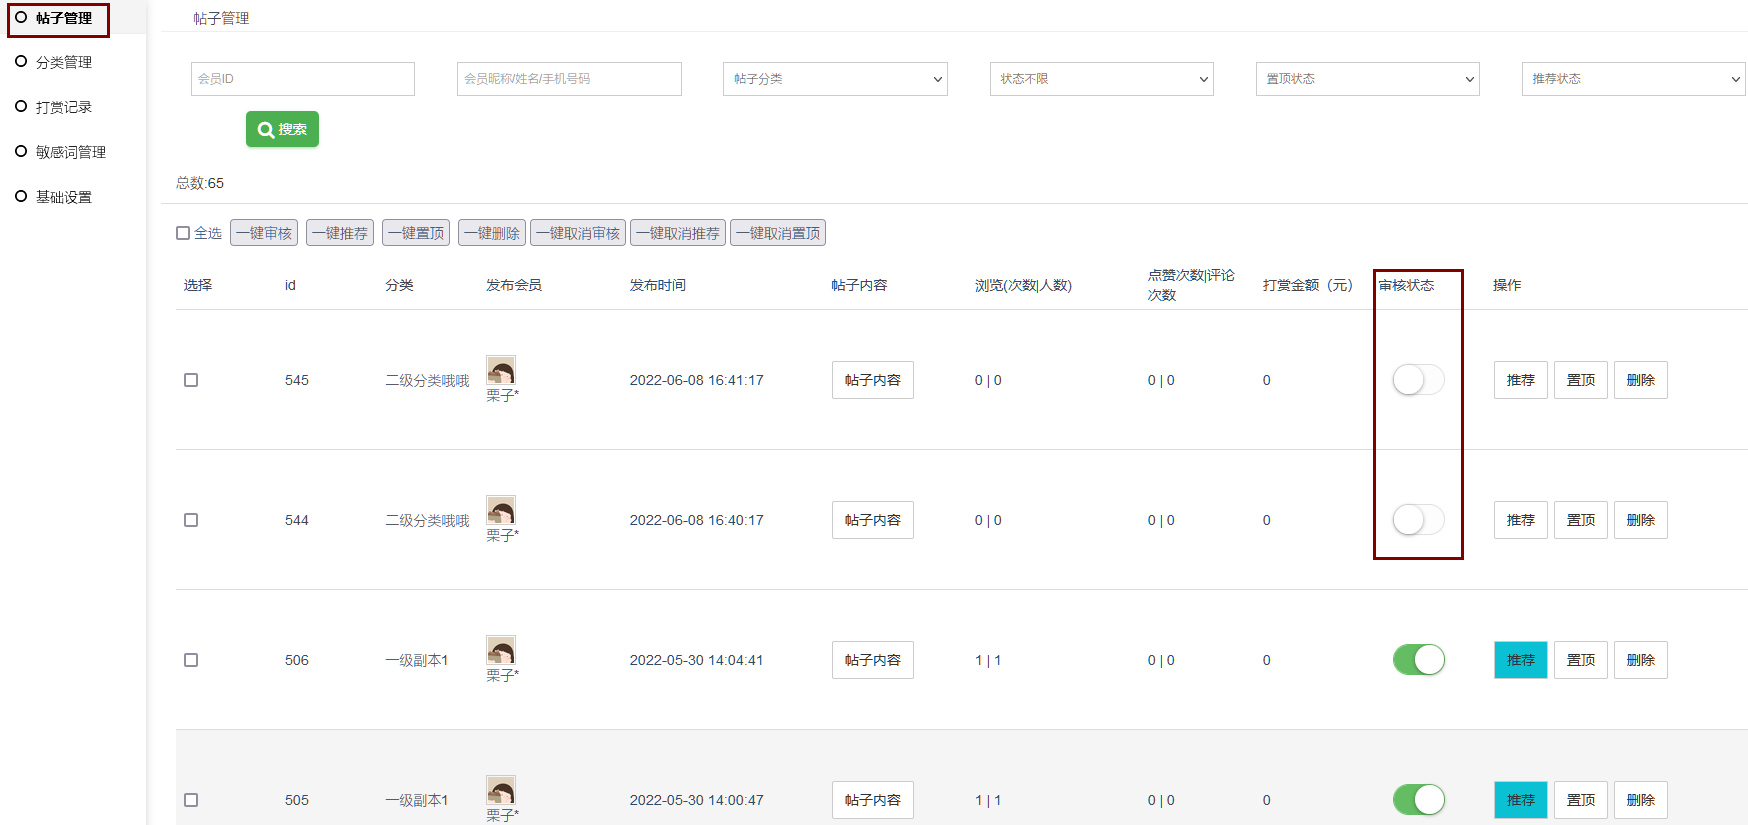Focus the 会员ID input field
This screenshot has height=825, width=1748.
click(302, 79)
